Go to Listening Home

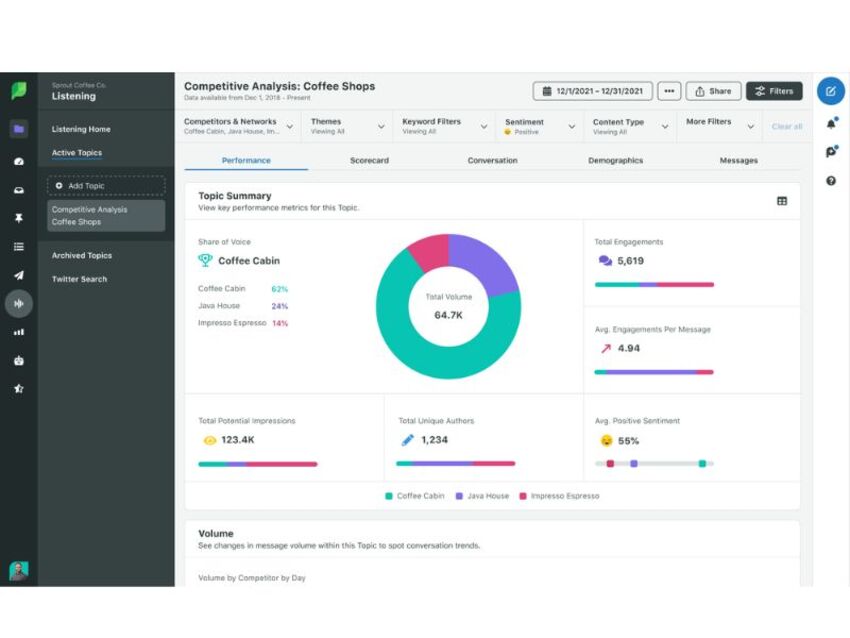[81, 129]
